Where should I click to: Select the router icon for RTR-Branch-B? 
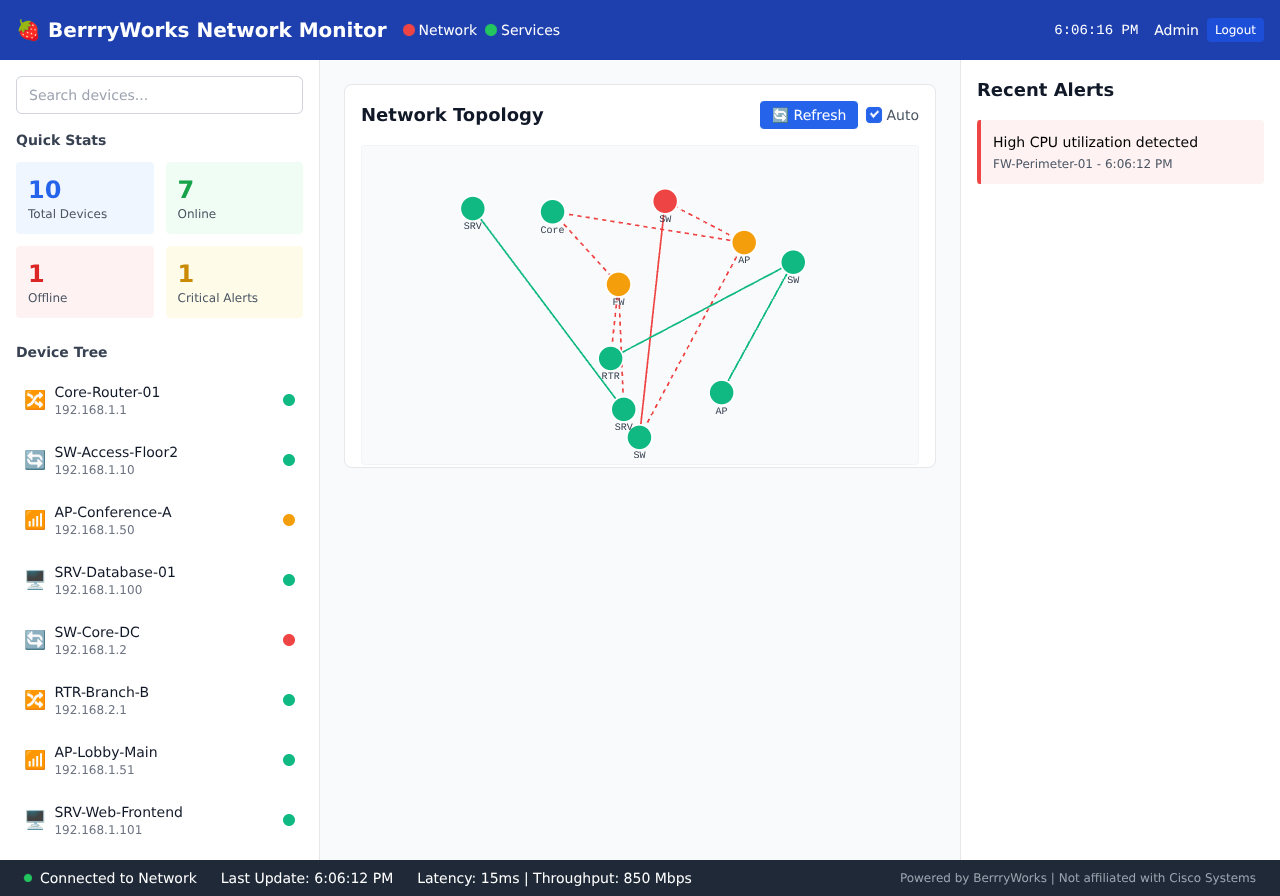point(35,699)
